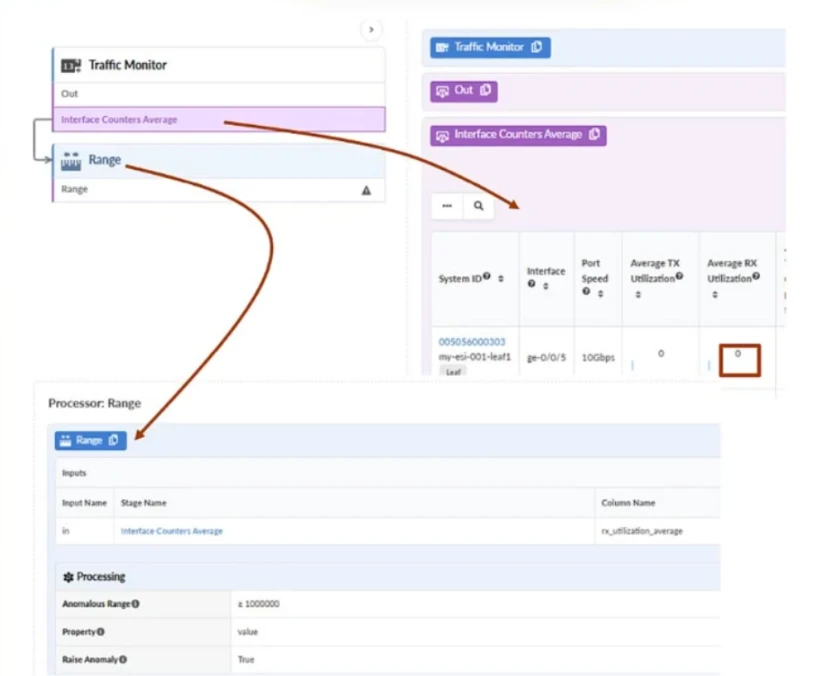Viewport: 816px width, 676px height.
Task: Show help for Anomalous Range property
Action: 135,604
